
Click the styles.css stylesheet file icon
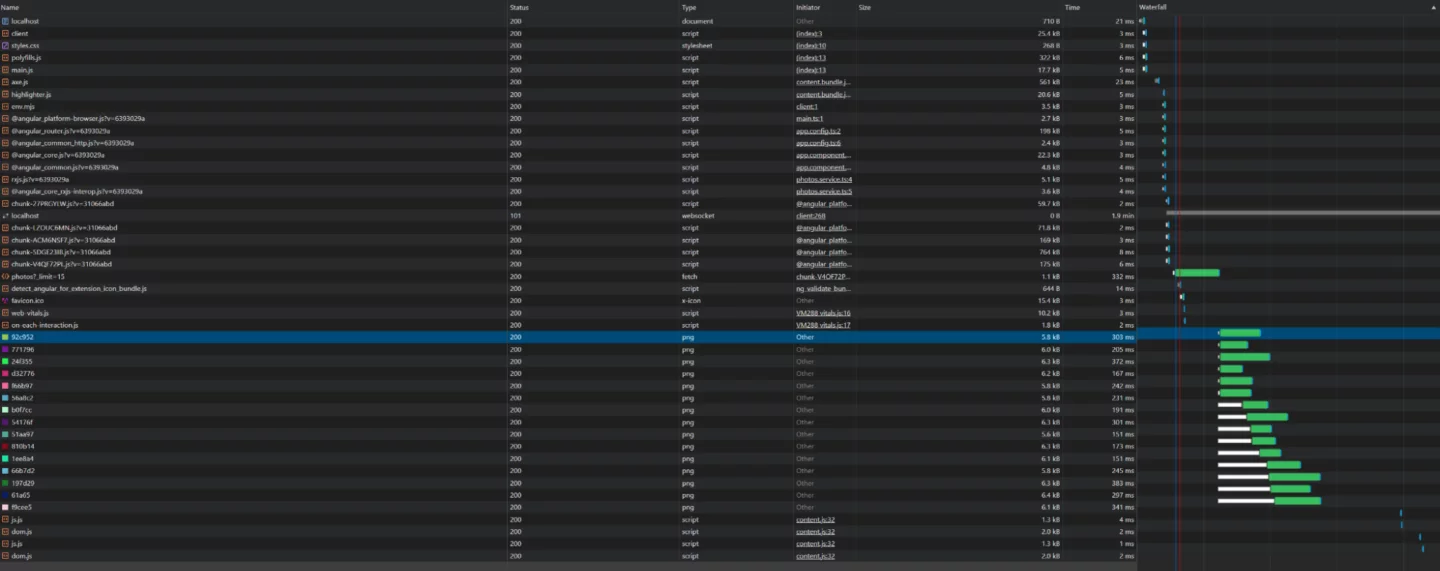pos(5,45)
